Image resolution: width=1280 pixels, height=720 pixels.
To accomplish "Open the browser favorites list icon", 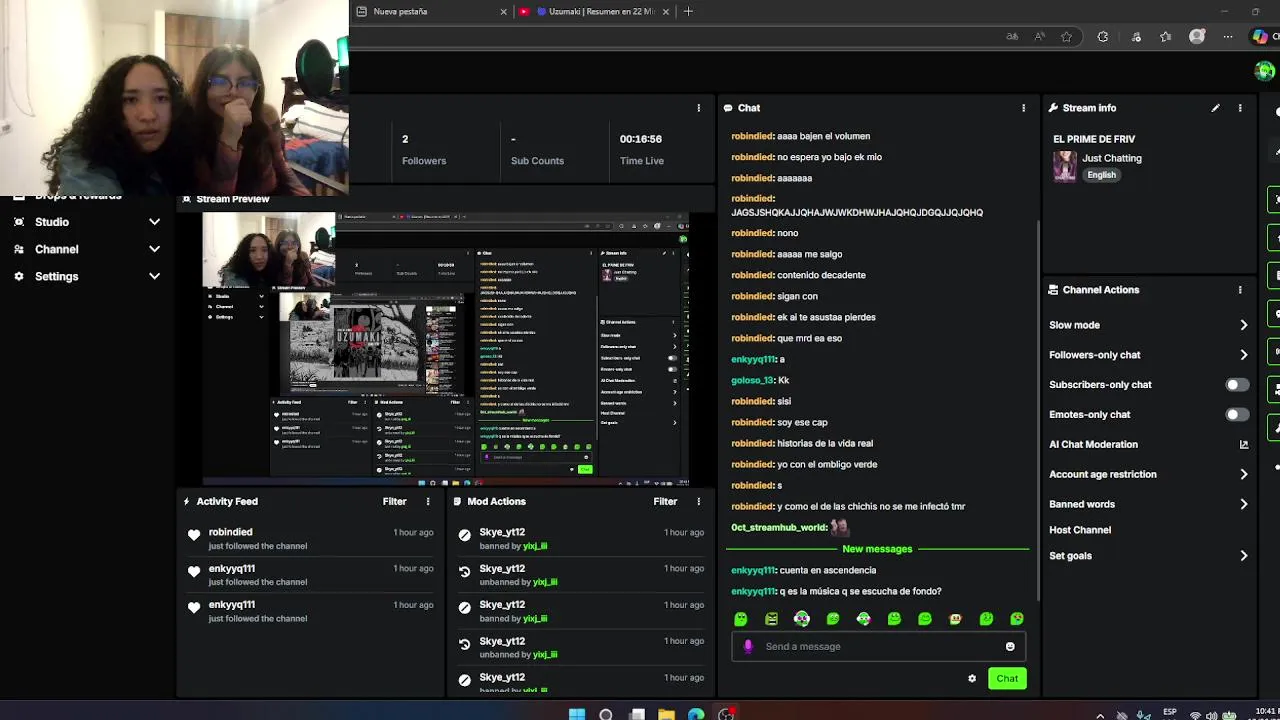I will tap(1166, 37).
